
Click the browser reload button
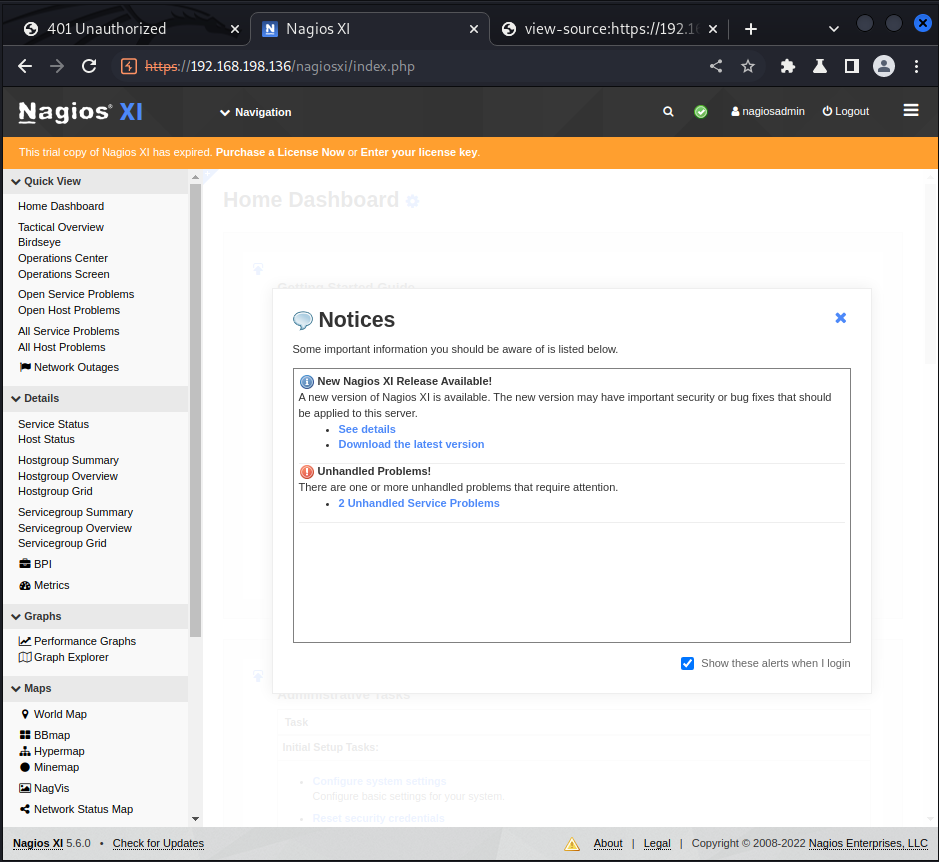[89, 66]
